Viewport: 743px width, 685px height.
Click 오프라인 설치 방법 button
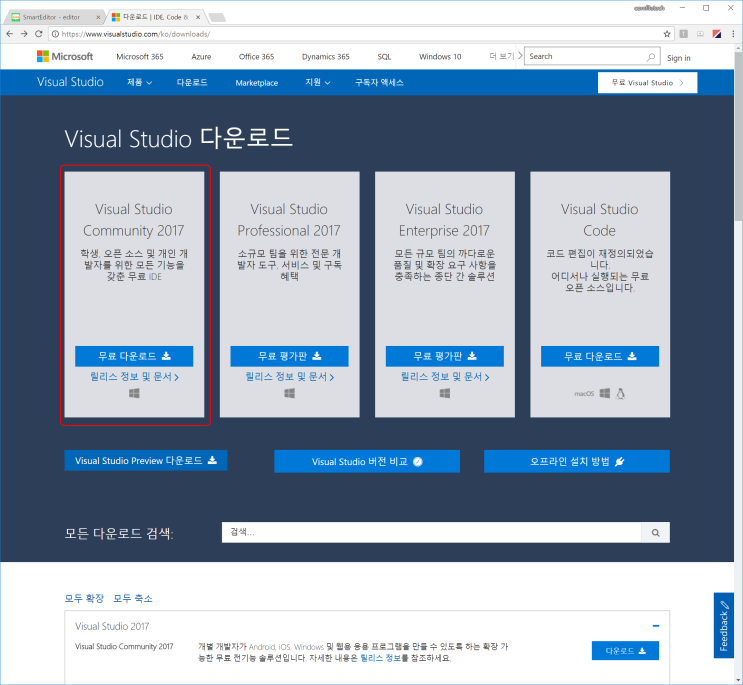[x=577, y=461]
